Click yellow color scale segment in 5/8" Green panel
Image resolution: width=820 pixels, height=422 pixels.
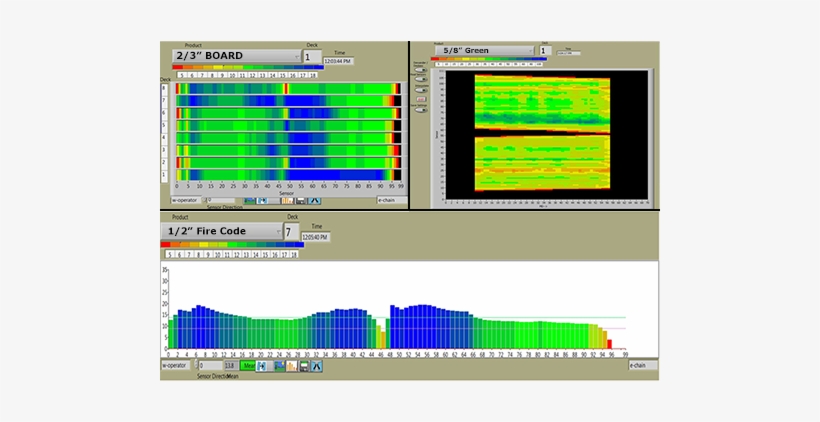click(x=465, y=59)
